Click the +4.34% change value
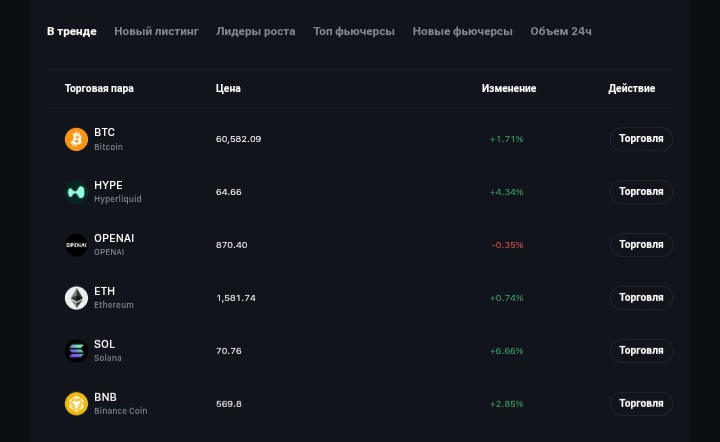The width and height of the screenshot is (720, 442). 506,192
